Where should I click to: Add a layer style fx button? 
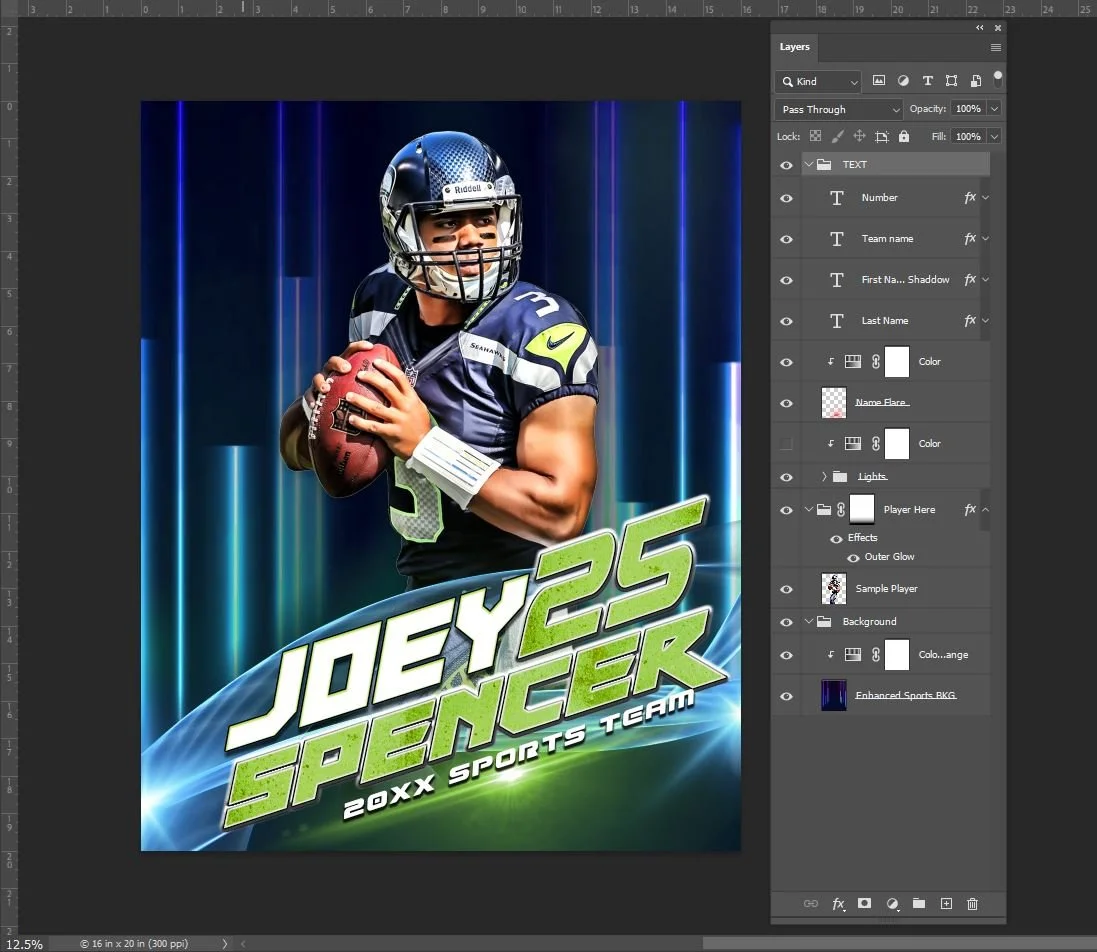point(838,904)
